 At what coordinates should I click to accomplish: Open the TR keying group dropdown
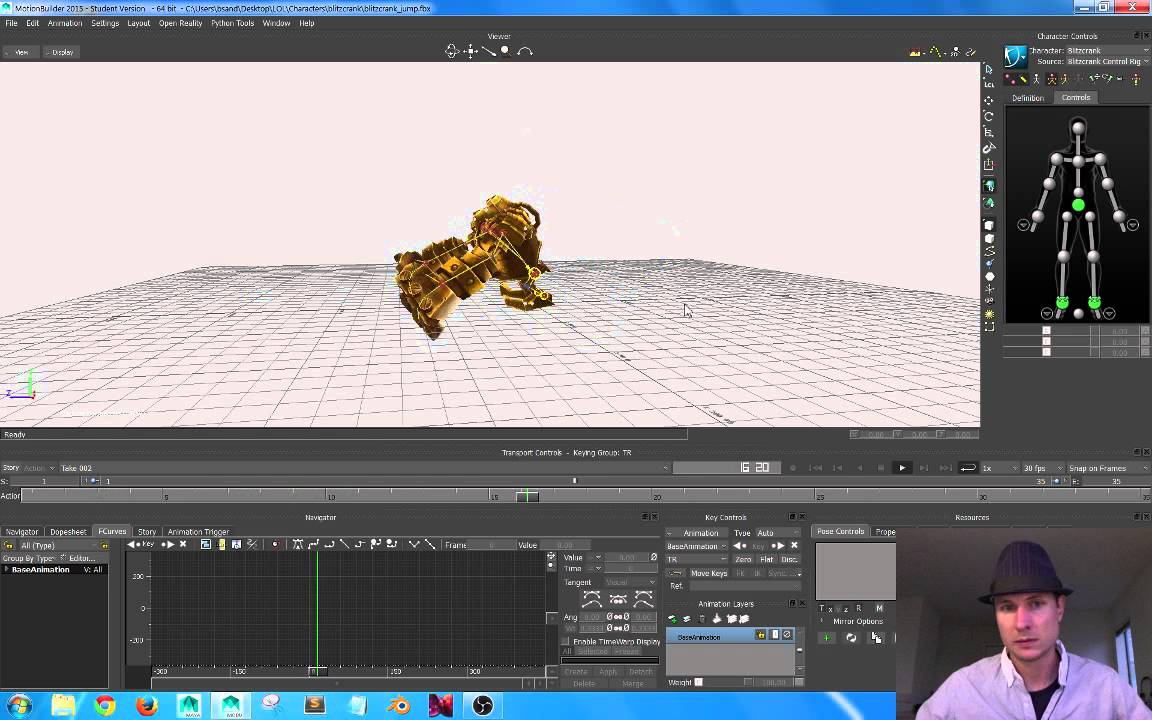click(x=696, y=559)
